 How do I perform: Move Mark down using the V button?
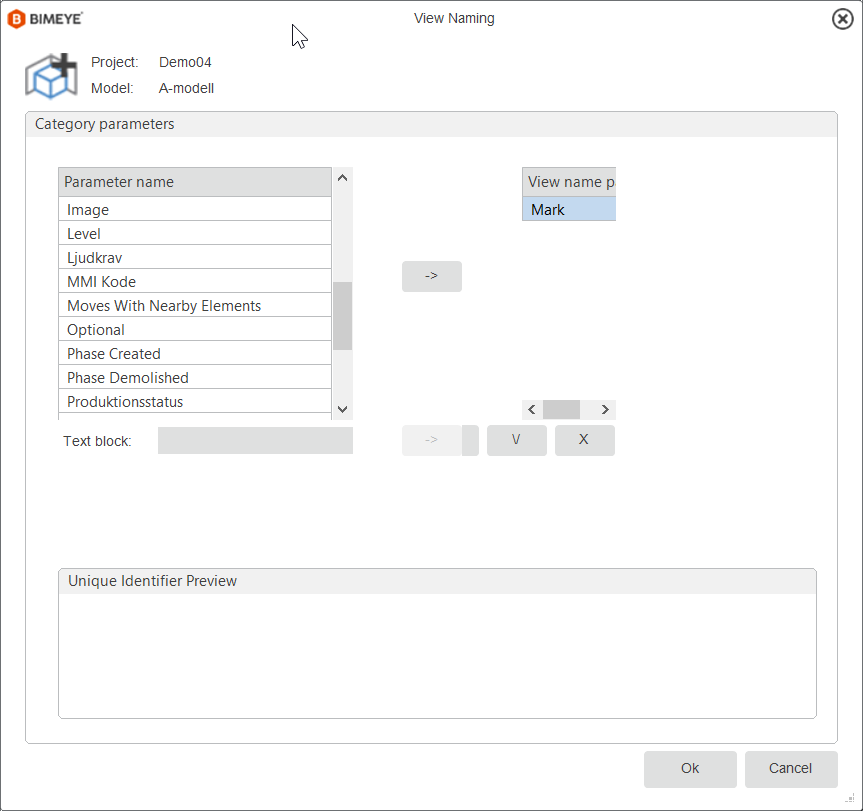516,440
